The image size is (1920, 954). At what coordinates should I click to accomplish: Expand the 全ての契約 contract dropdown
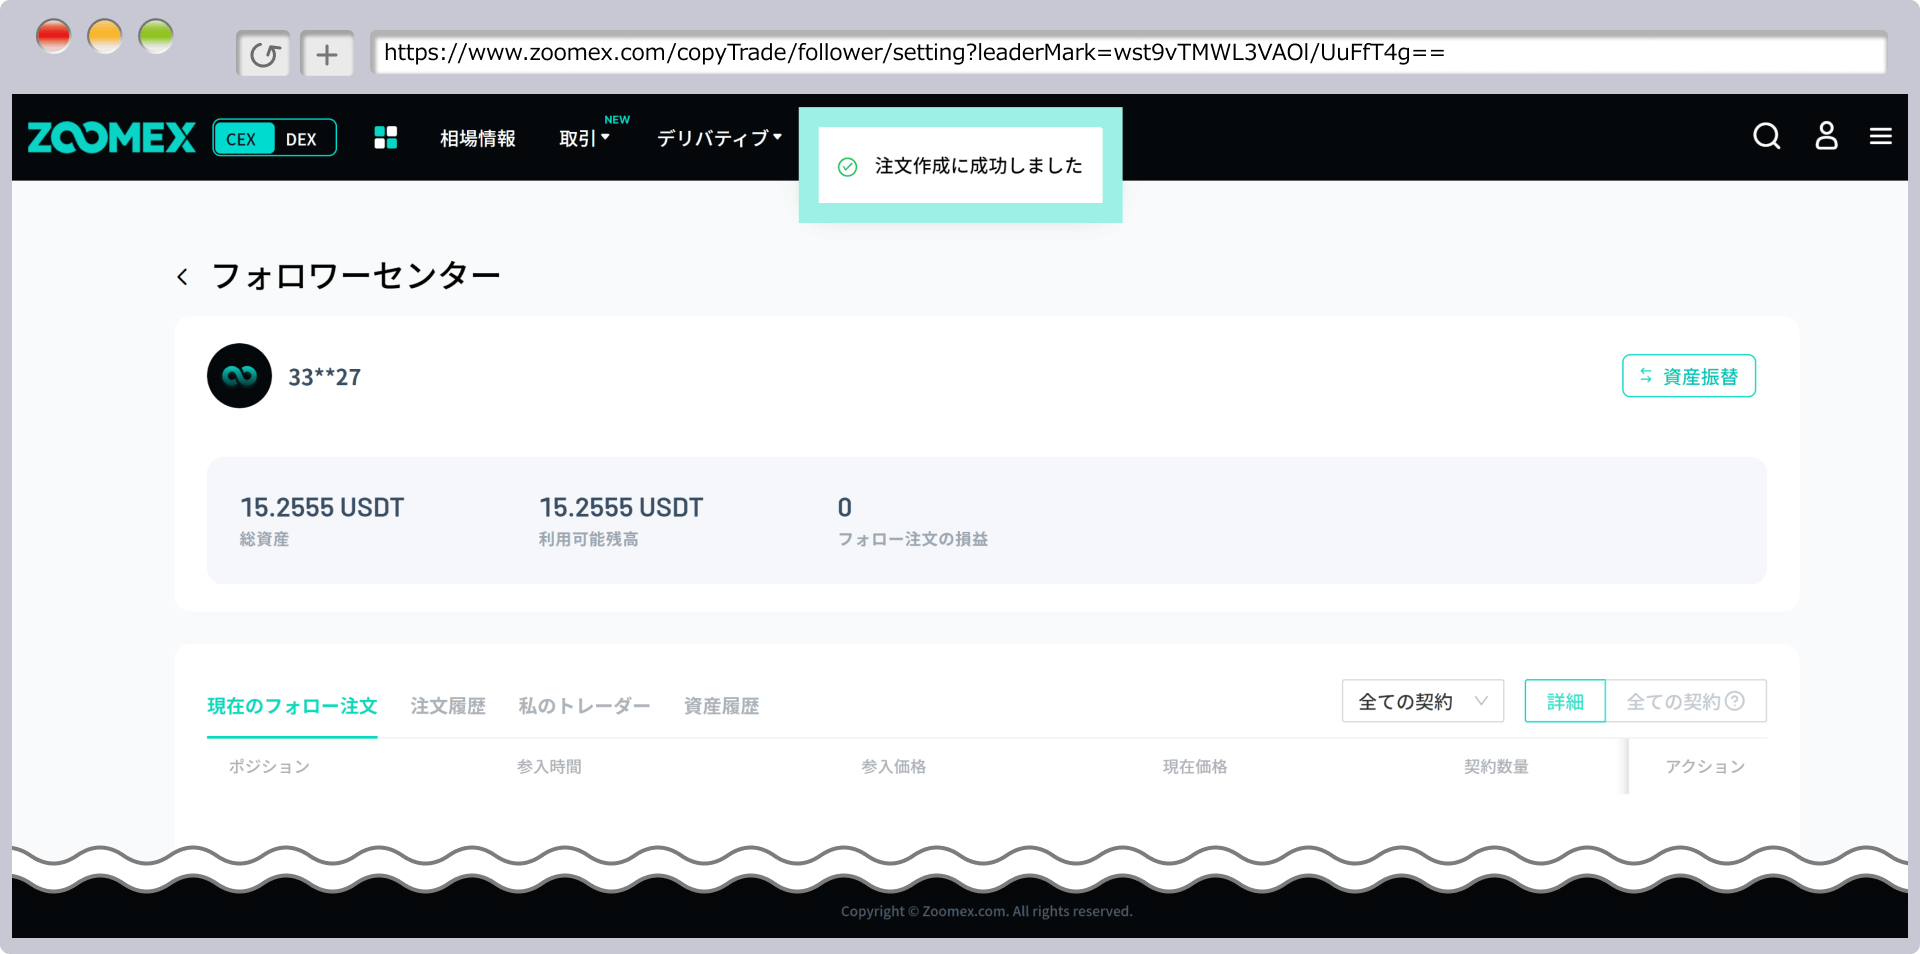[x=1423, y=701]
